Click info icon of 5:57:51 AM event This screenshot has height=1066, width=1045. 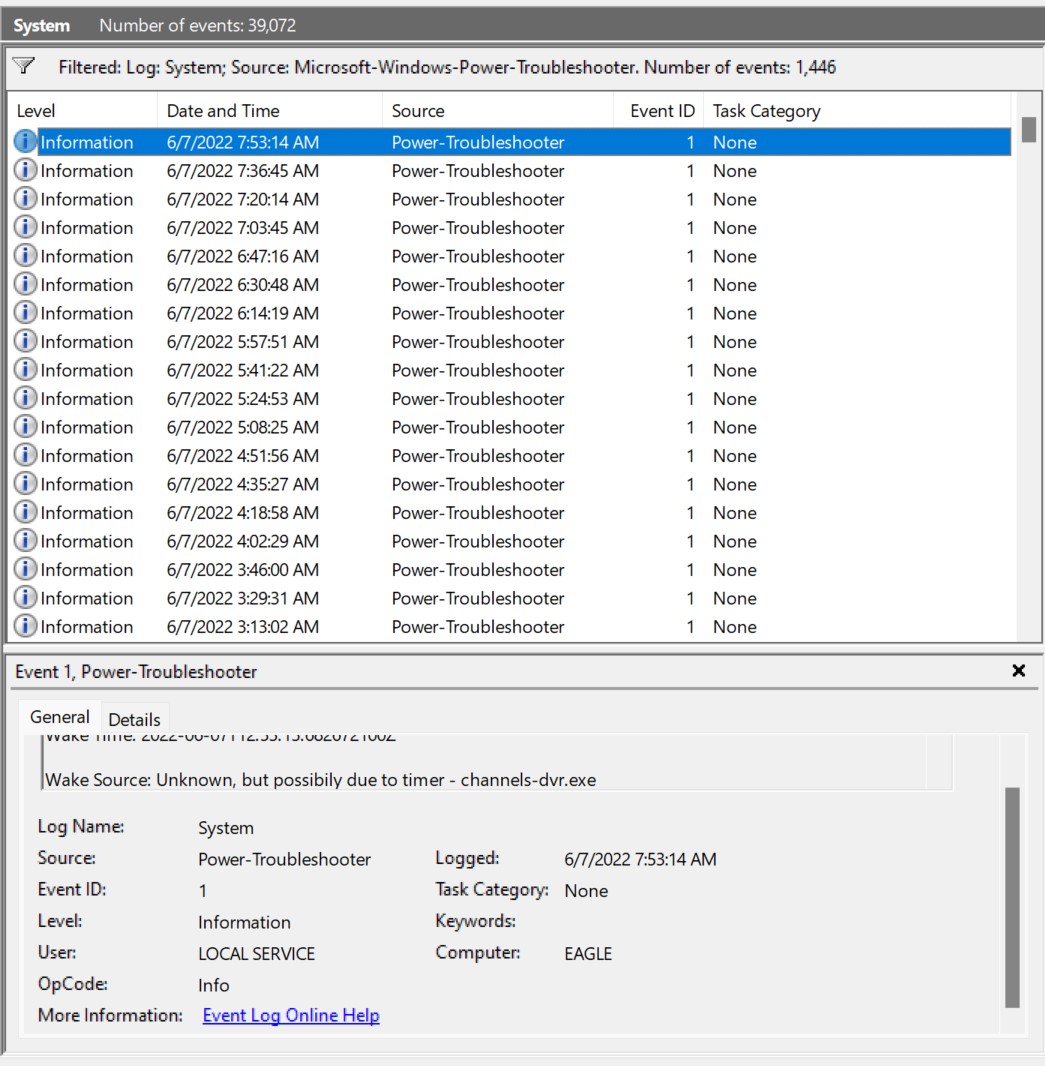coord(25,342)
